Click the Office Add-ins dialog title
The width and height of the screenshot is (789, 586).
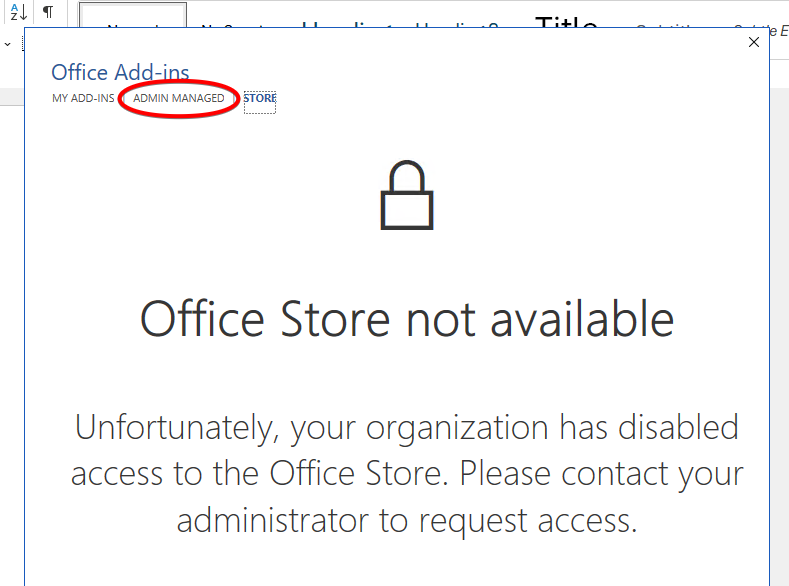(120, 72)
